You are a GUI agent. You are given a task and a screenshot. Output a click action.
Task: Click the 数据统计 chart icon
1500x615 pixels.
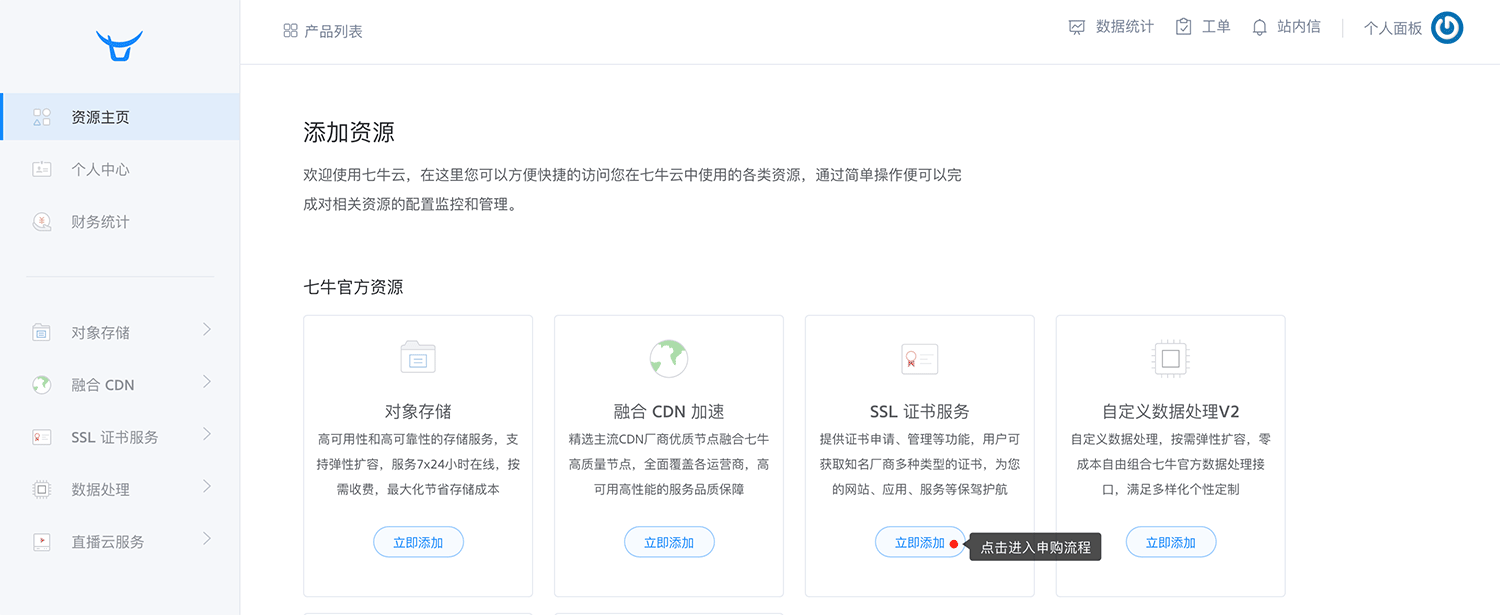[x=1077, y=27]
